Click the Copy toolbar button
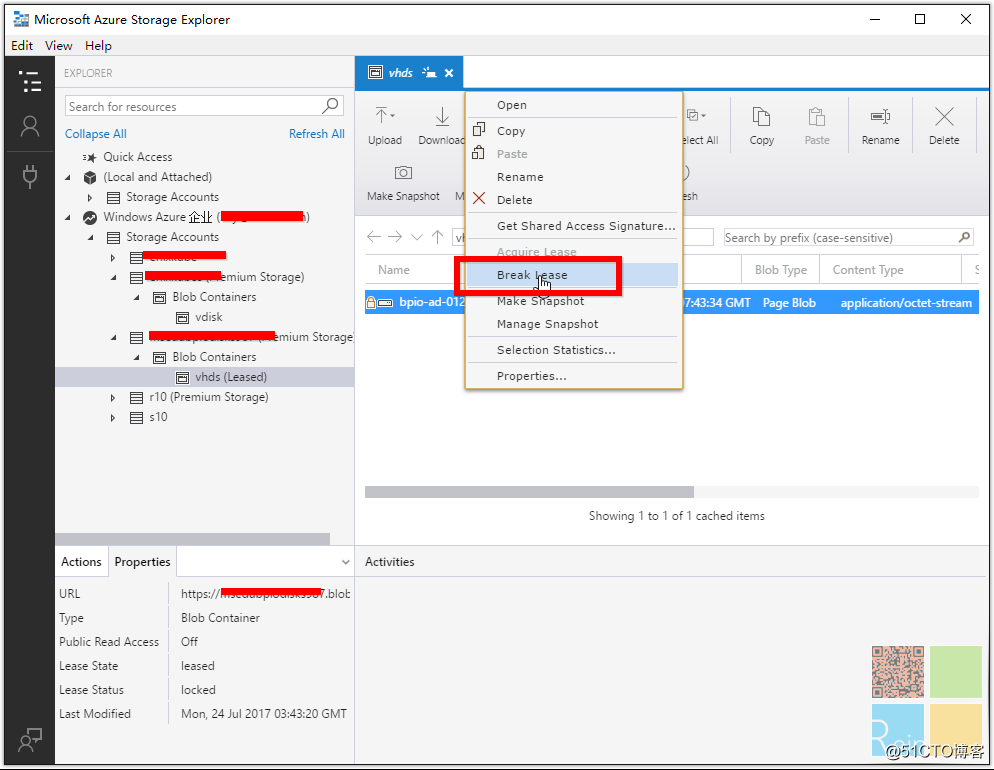Screen dimensions: 994x770 click(761, 126)
